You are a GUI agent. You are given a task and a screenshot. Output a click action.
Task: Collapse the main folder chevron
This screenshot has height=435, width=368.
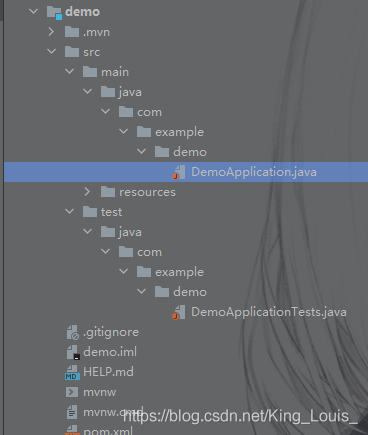click(70, 71)
